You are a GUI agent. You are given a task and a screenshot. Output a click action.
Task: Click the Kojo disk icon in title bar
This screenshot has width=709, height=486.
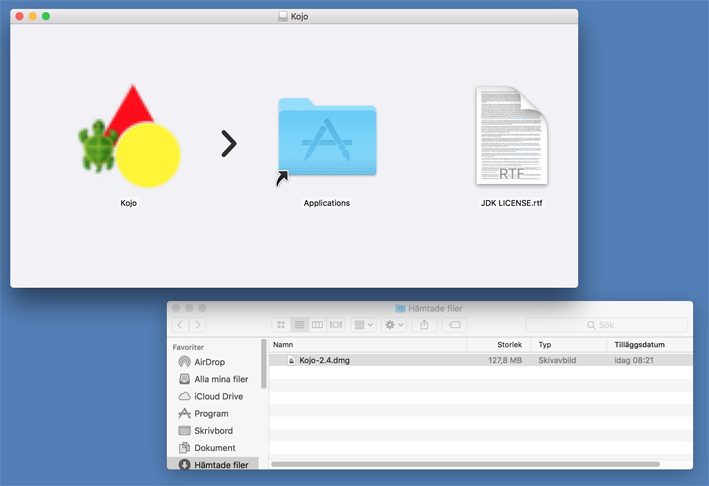[283, 16]
